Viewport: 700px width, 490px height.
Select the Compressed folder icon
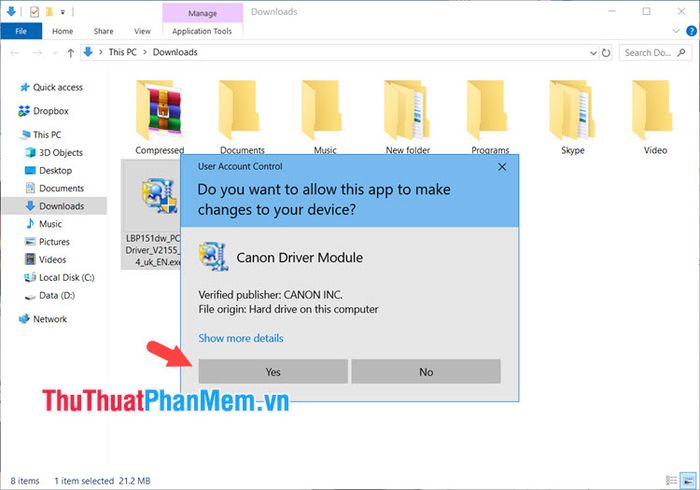tap(159, 110)
